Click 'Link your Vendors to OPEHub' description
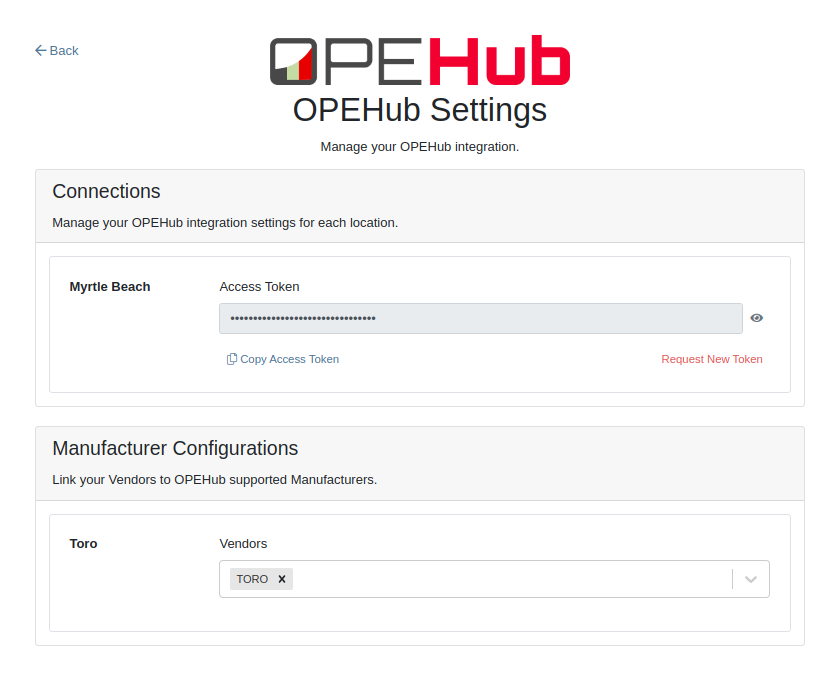 (x=215, y=480)
